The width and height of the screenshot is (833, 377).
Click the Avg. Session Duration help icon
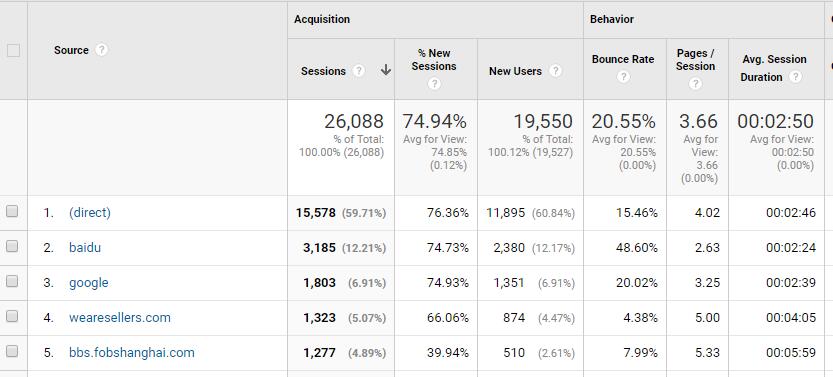pyautogui.click(x=795, y=77)
